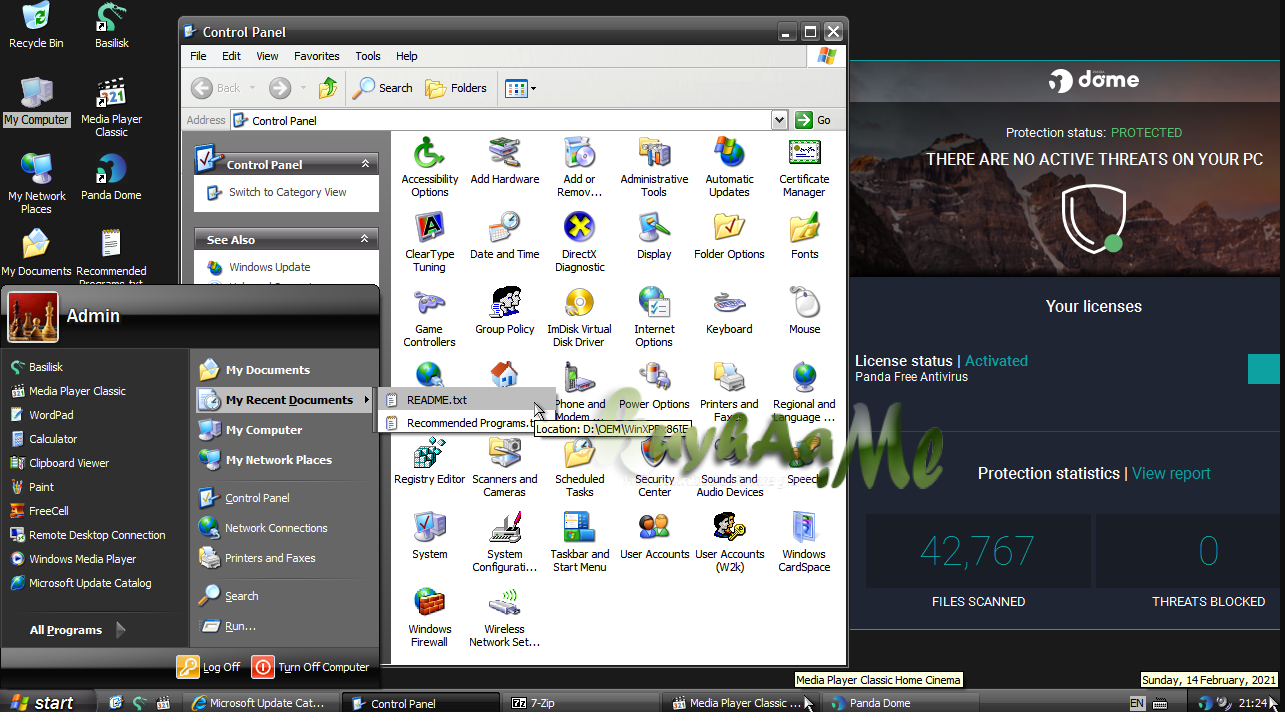Viewport: 1285px width, 712px height.
Task: Click the EN language indicator in tray
Action: pyautogui.click(x=1137, y=703)
